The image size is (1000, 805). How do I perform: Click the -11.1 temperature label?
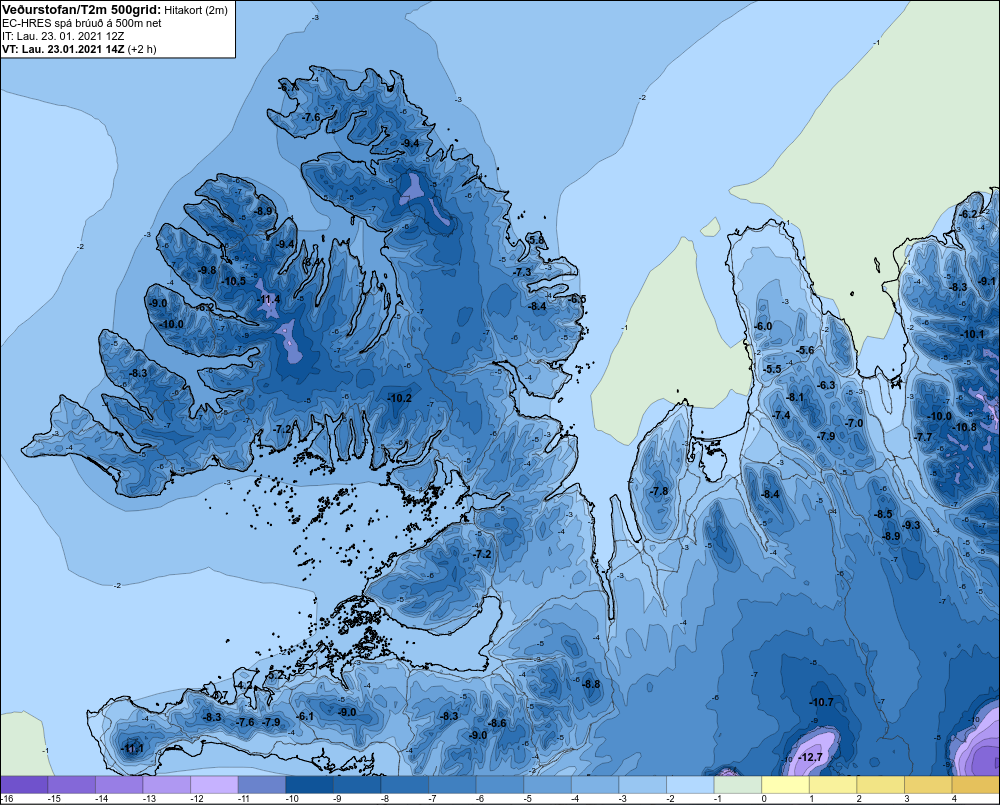point(132,749)
